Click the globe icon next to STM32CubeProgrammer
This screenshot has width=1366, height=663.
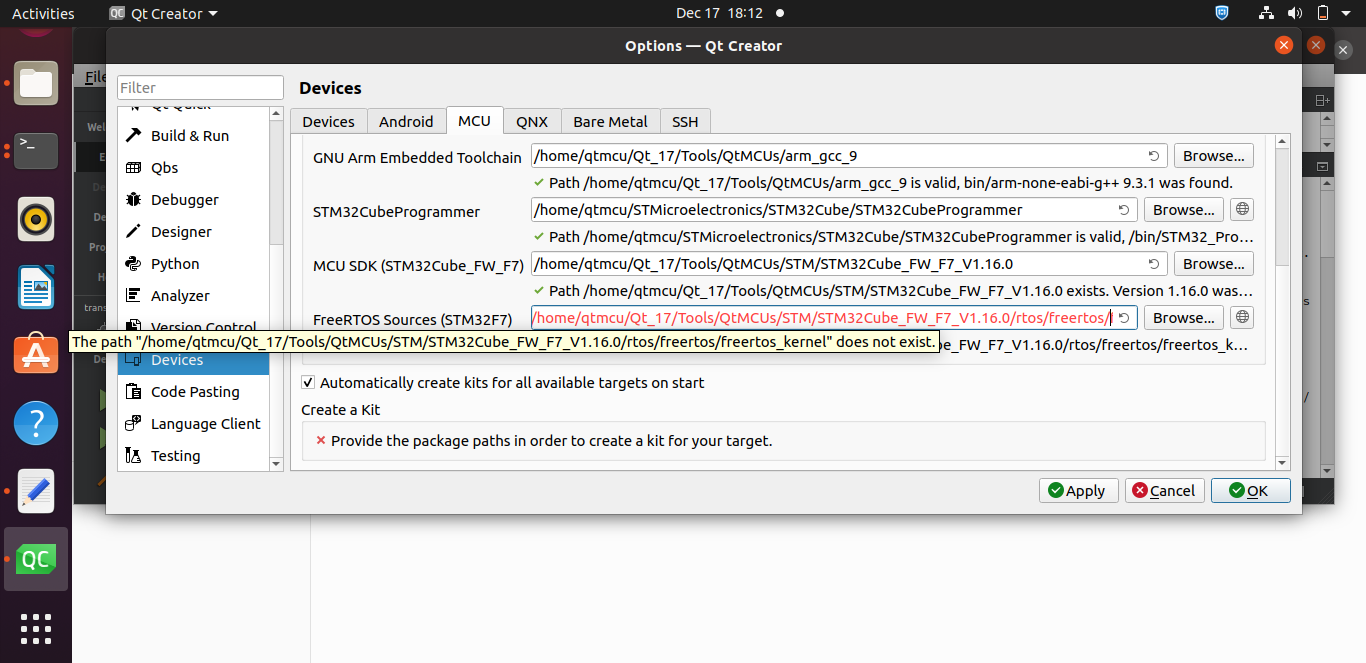point(1241,210)
